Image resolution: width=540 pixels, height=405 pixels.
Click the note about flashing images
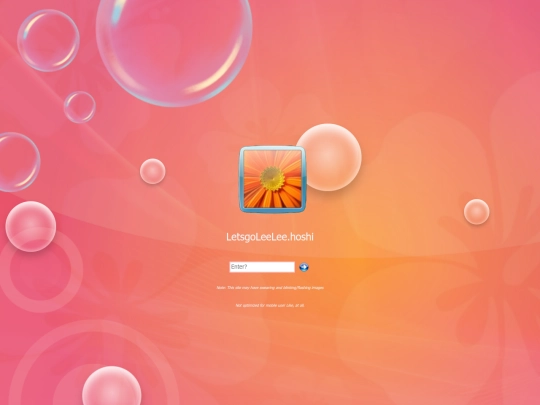[x=270, y=288]
